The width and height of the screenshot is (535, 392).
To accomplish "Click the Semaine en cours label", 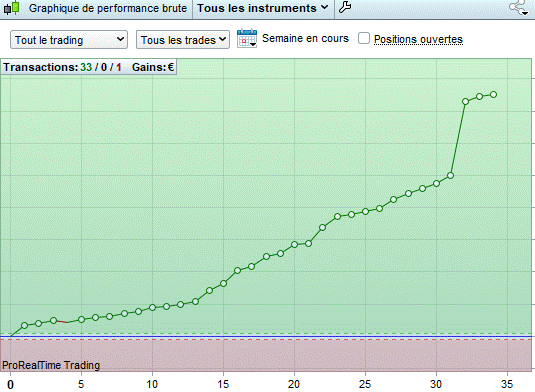I will (305, 38).
